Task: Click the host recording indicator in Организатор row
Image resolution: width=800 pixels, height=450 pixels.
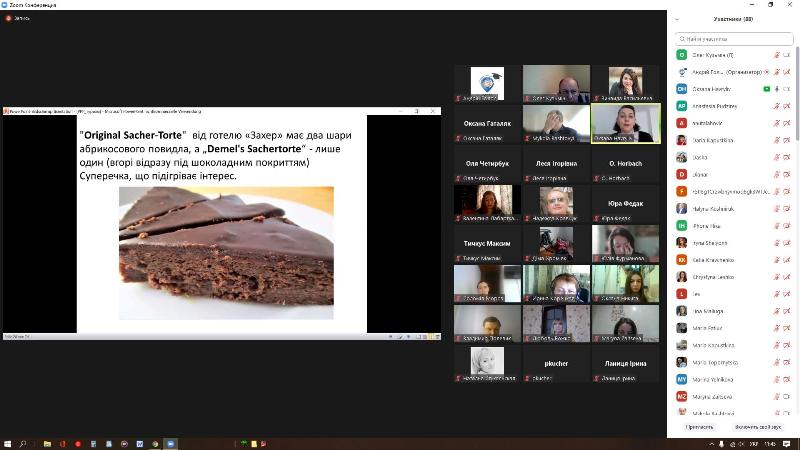Action: (x=767, y=72)
